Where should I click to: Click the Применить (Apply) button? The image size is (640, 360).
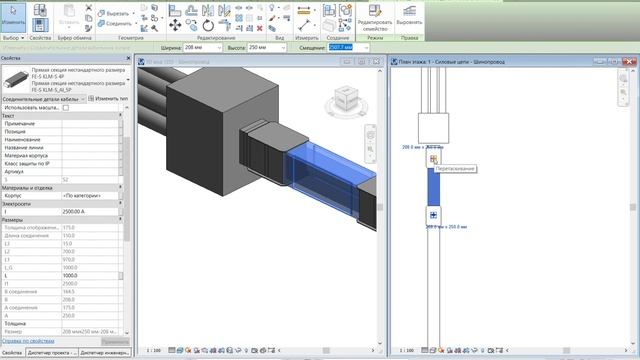115,341
